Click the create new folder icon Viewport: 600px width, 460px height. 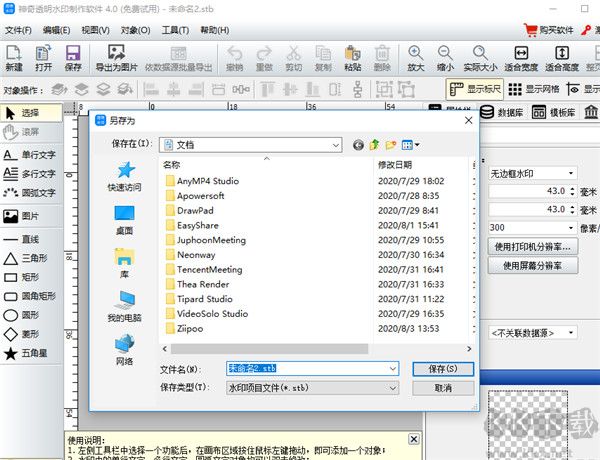click(x=391, y=145)
